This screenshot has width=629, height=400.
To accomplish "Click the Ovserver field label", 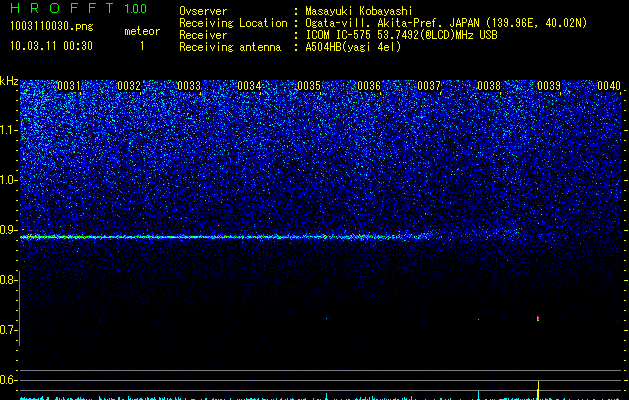I will tap(203, 11).
